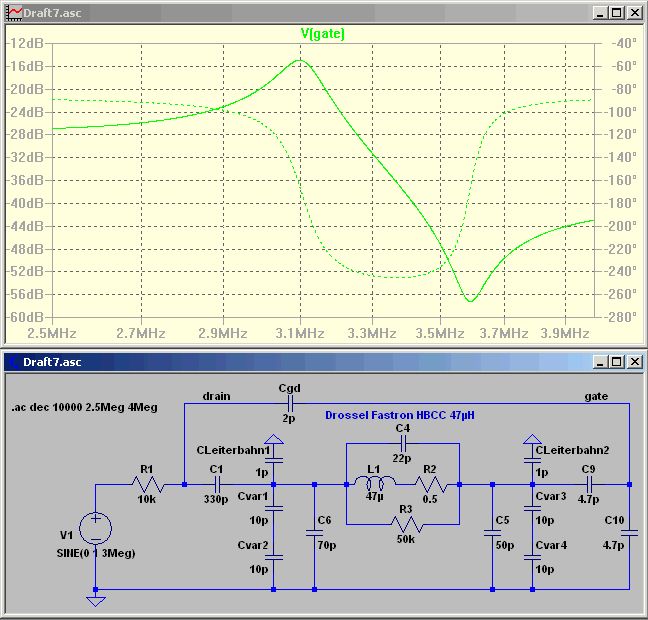The height and width of the screenshot is (620, 648).
Task: Click the ground symbol below V1
Action: [x=95, y=600]
